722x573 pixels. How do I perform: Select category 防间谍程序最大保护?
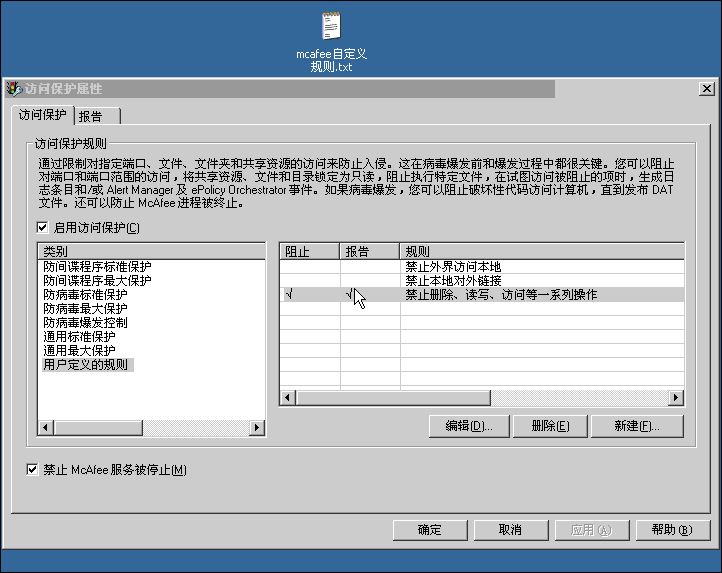97,281
